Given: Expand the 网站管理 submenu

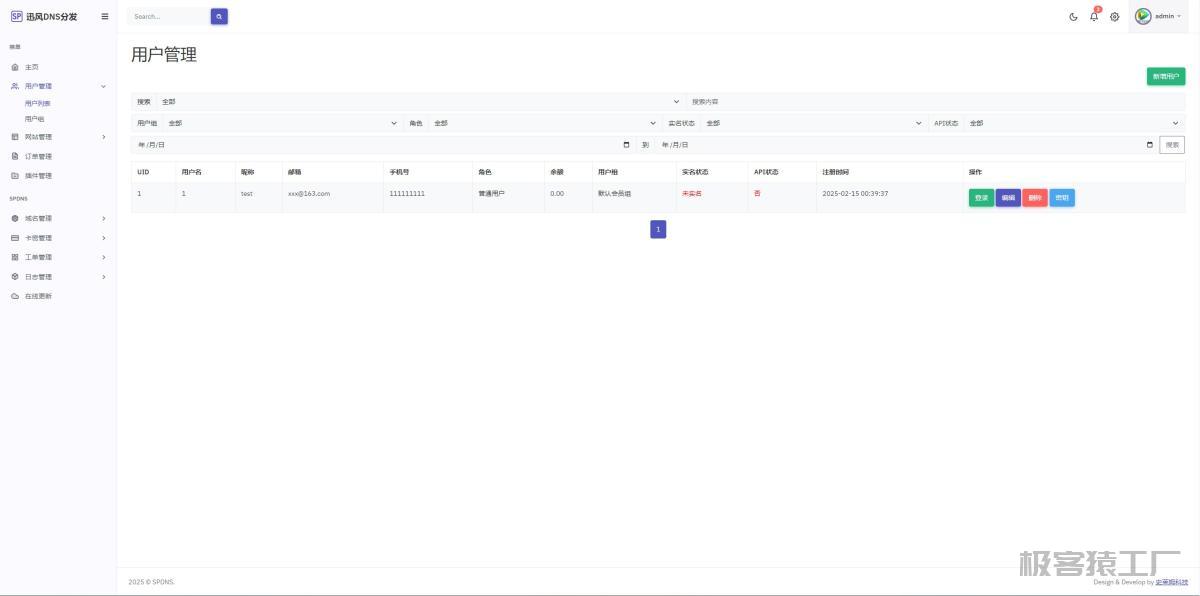Looking at the screenshot, I should [58, 137].
